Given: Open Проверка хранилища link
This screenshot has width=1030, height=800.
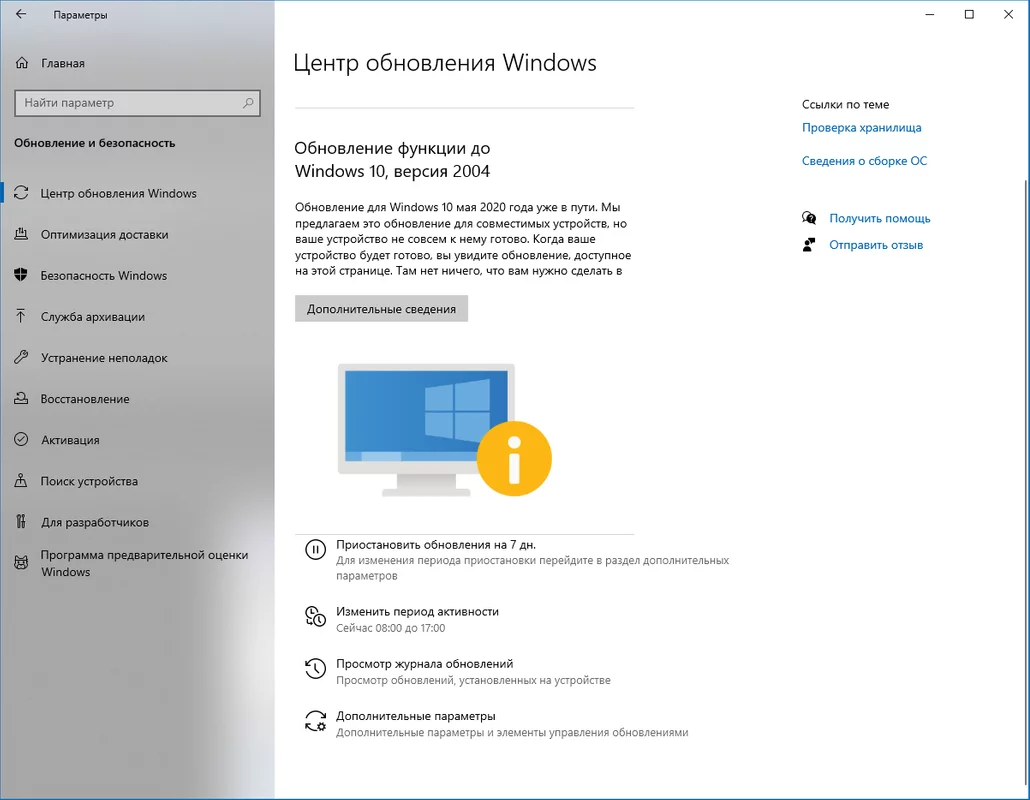Looking at the screenshot, I should (861, 127).
